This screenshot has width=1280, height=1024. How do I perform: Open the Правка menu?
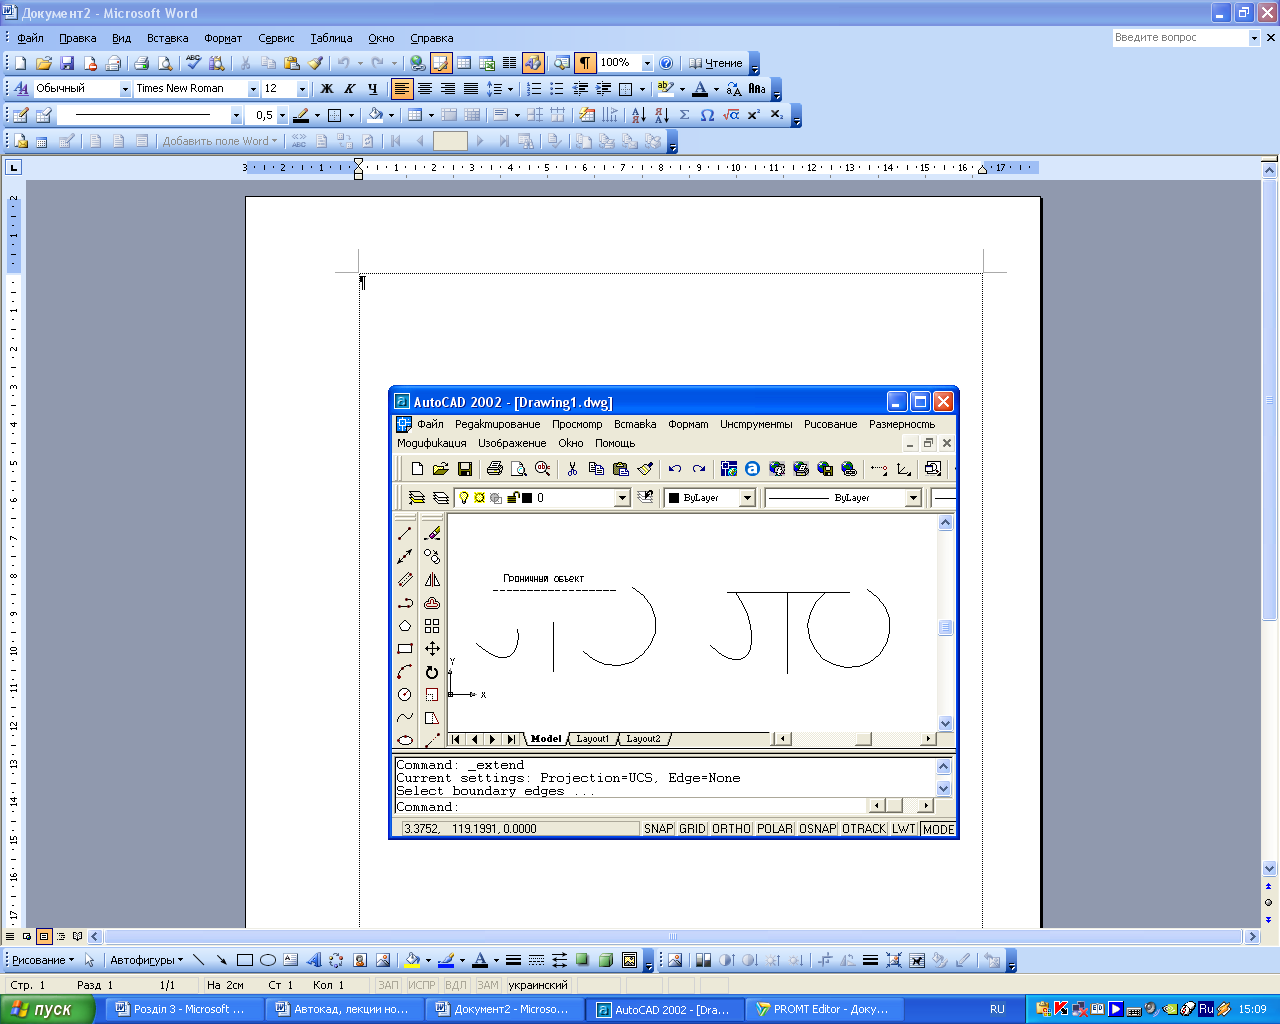[77, 38]
